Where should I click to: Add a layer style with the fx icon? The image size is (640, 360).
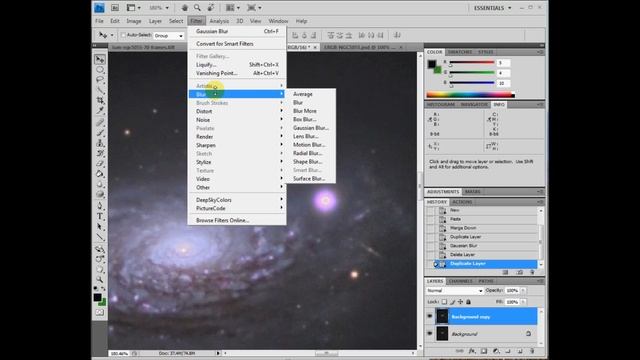tap(472, 351)
